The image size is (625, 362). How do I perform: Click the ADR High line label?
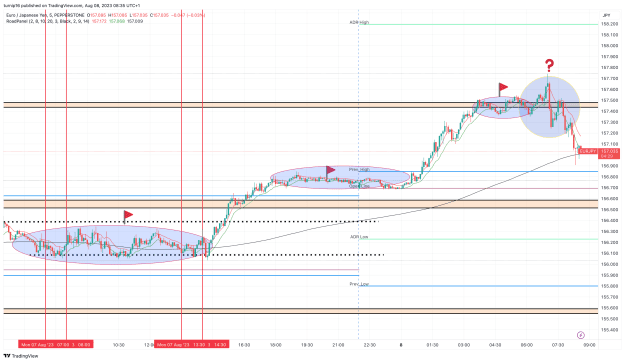tap(359, 23)
